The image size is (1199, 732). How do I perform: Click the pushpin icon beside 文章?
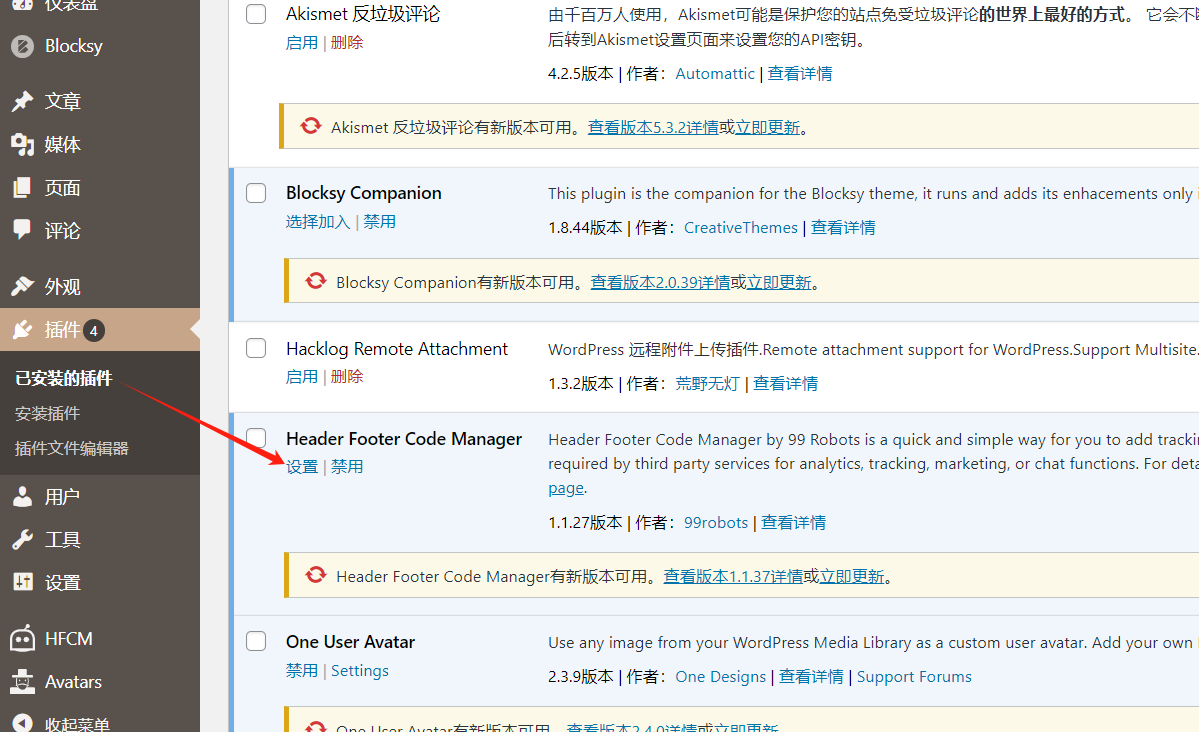(23, 101)
